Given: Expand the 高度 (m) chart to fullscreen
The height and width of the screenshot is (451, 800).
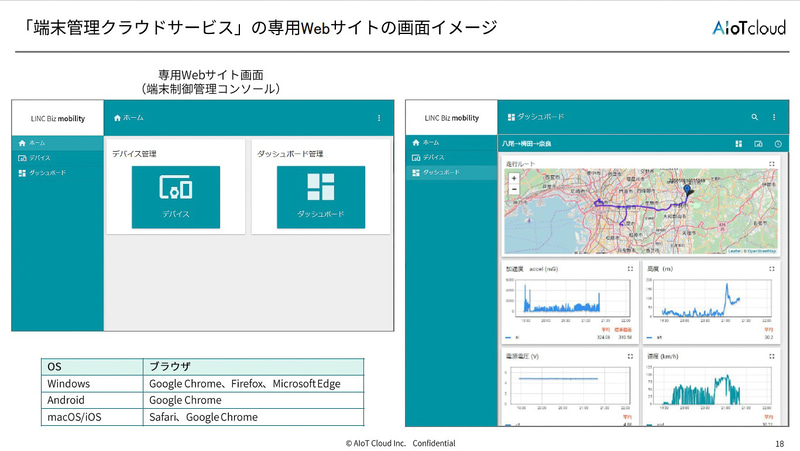Looking at the screenshot, I should (772, 268).
